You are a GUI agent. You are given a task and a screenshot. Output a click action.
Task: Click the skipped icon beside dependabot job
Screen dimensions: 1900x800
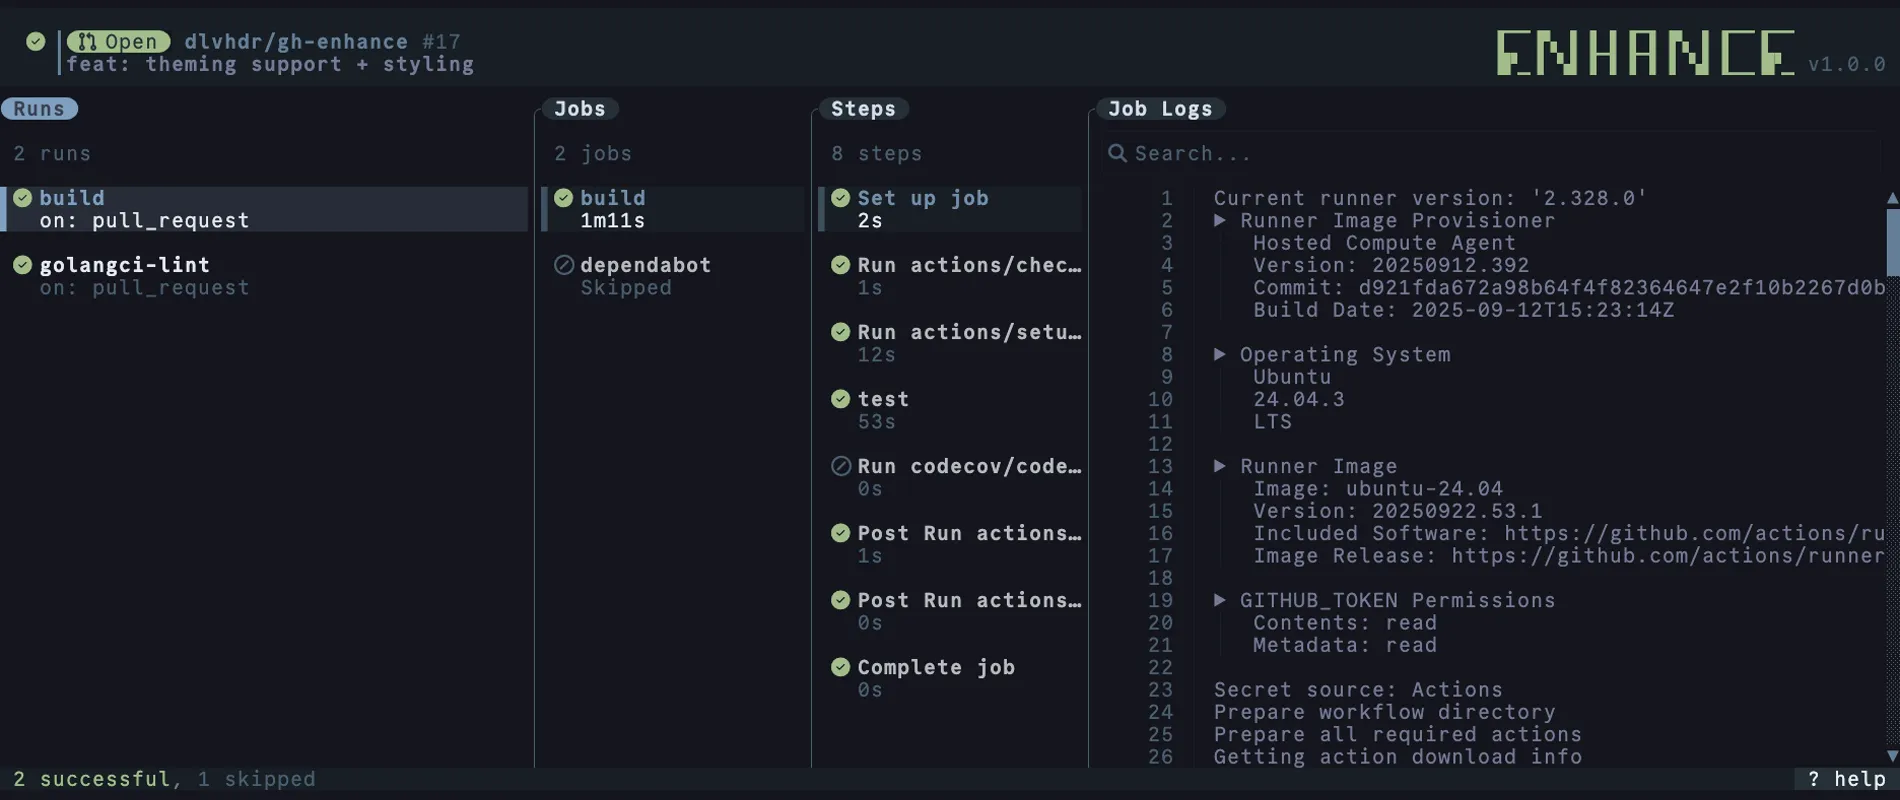(x=564, y=265)
